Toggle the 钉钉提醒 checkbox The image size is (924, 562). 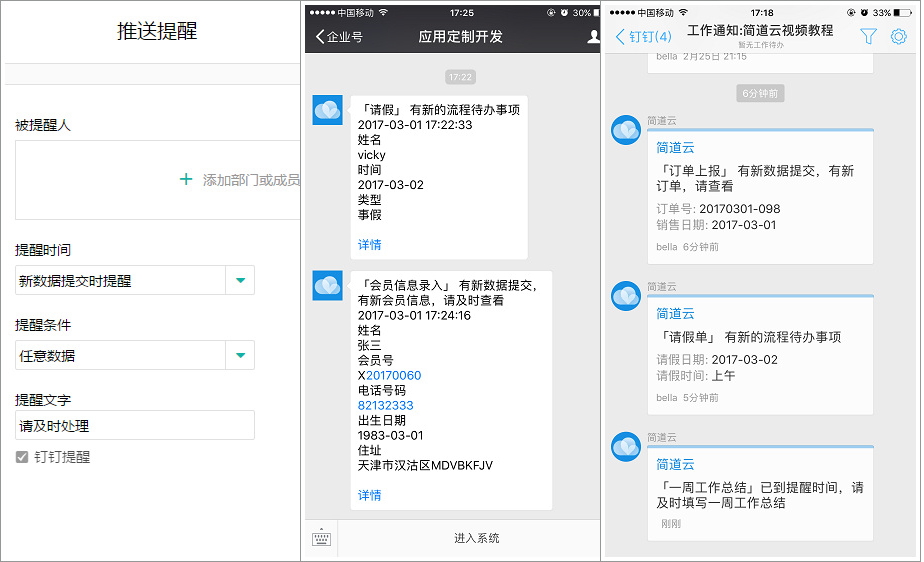[22, 457]
